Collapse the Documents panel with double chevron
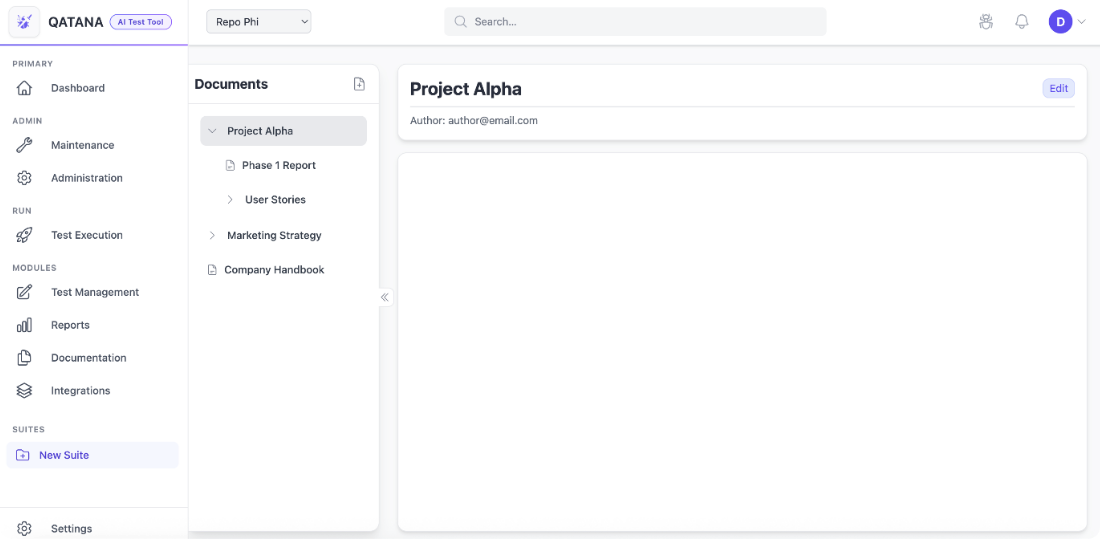 (385, 297)
